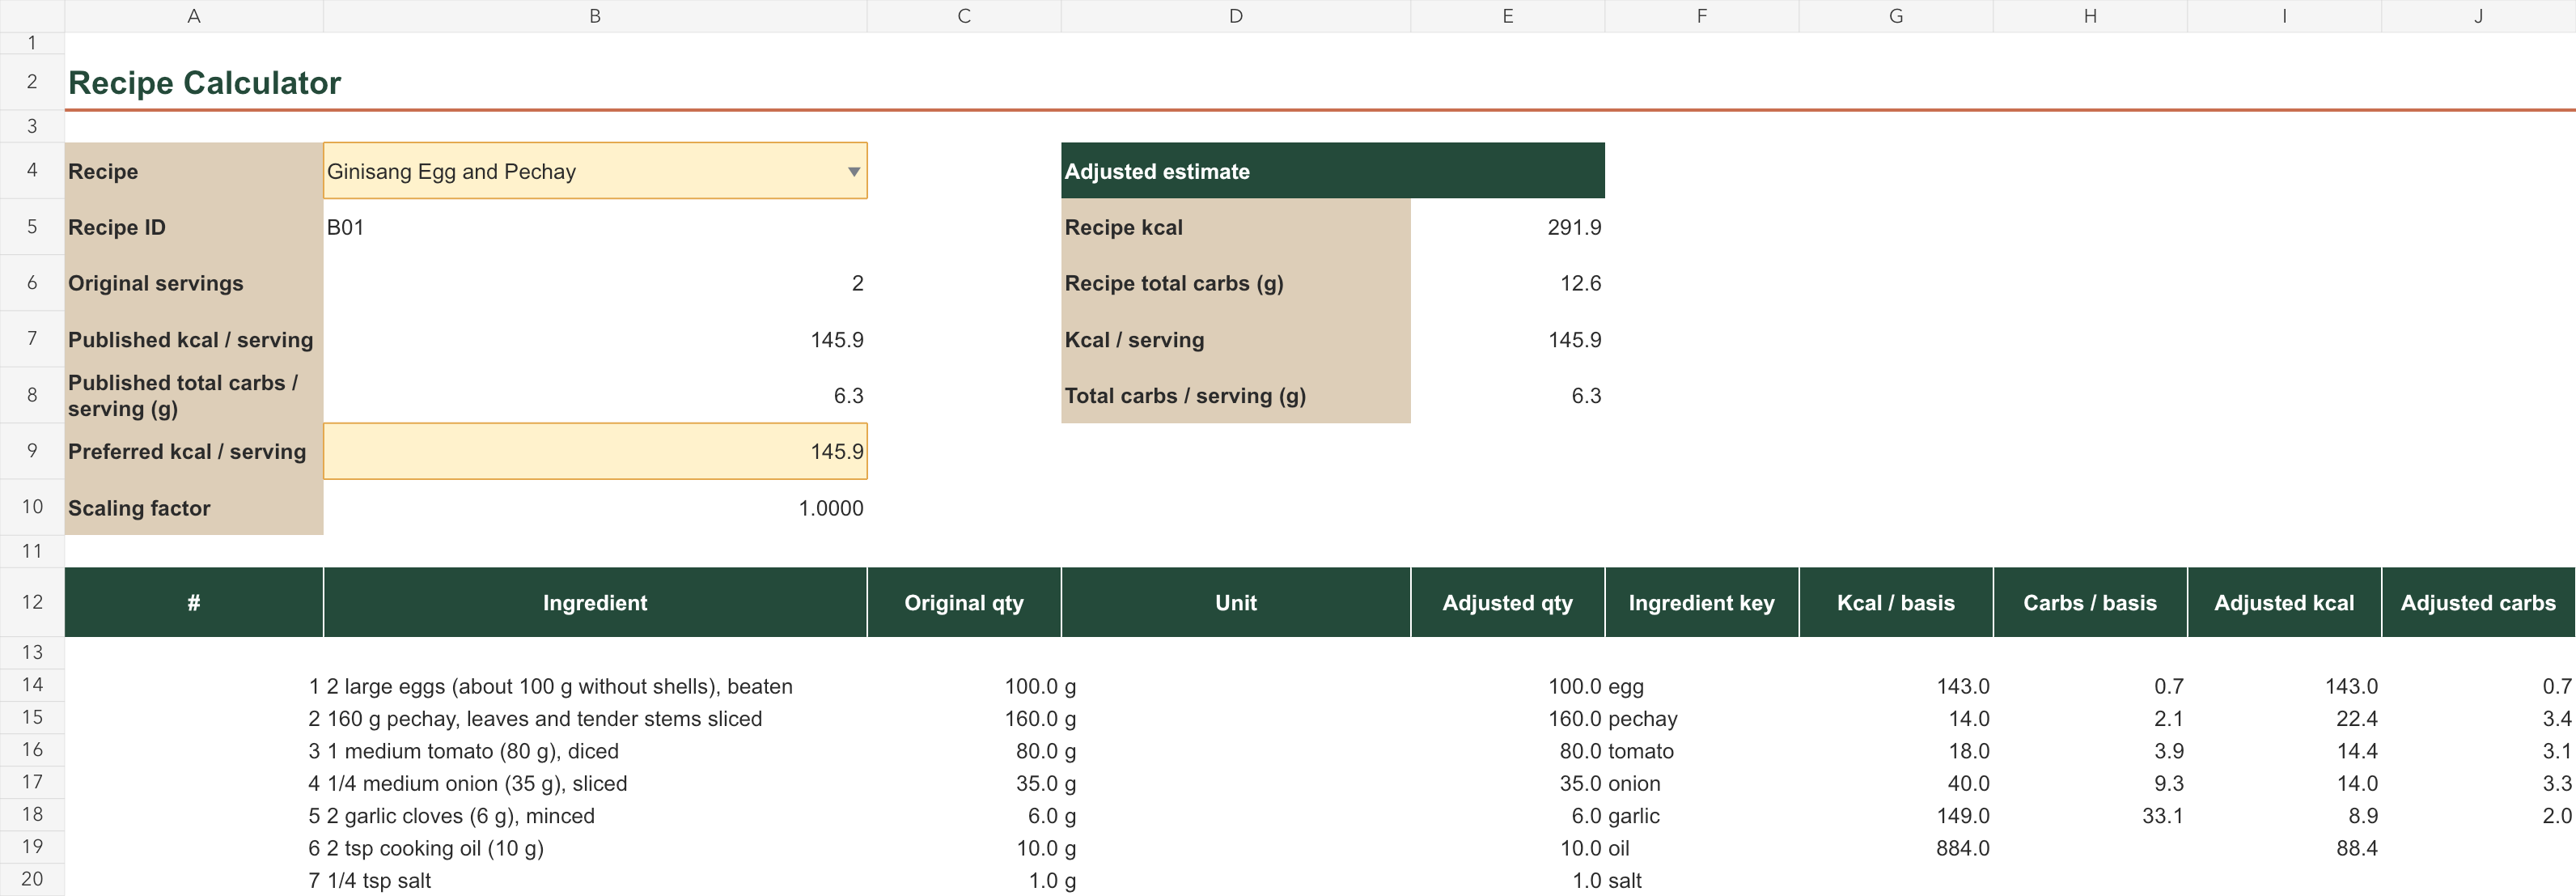Select the Preferred kcal / serving input cell
The width and height of the screenshot is (2576, 896).
(595, 451)
